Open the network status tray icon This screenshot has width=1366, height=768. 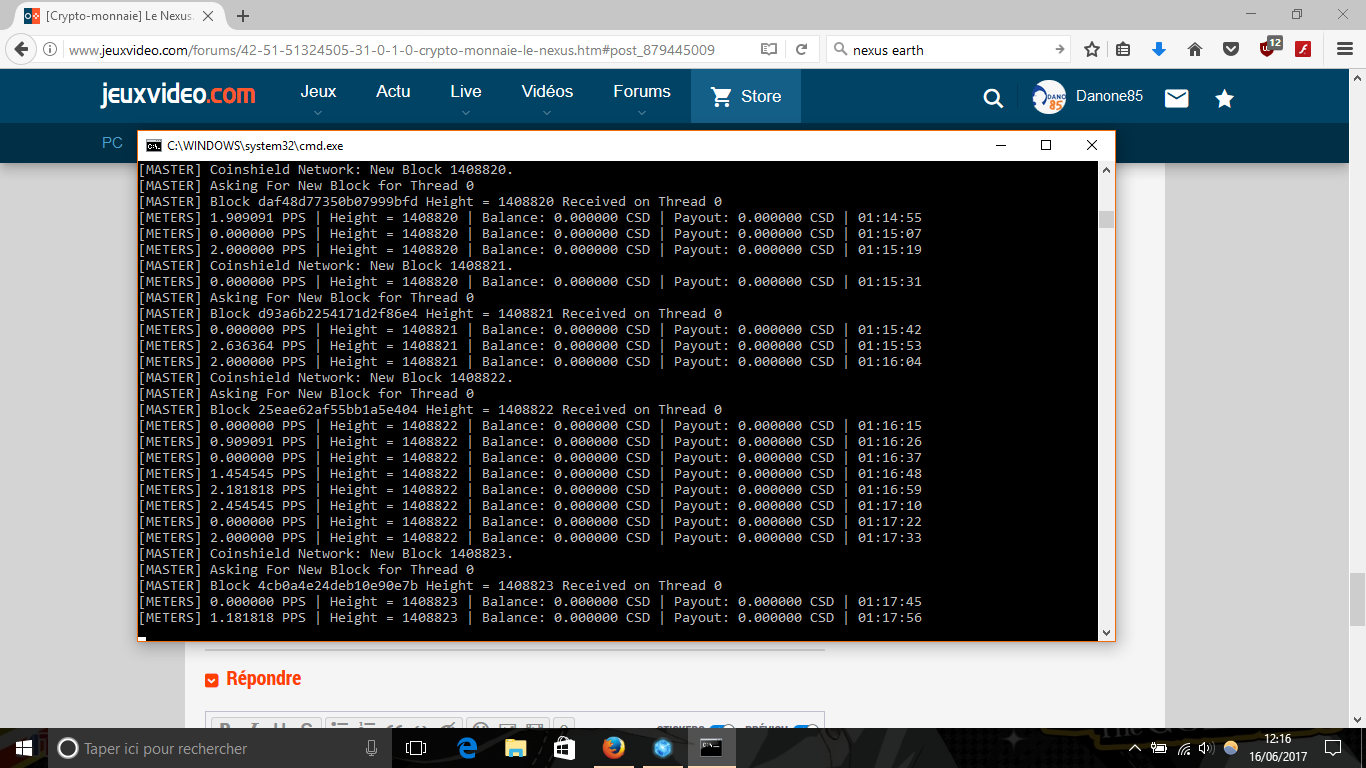pos(1184,748)
